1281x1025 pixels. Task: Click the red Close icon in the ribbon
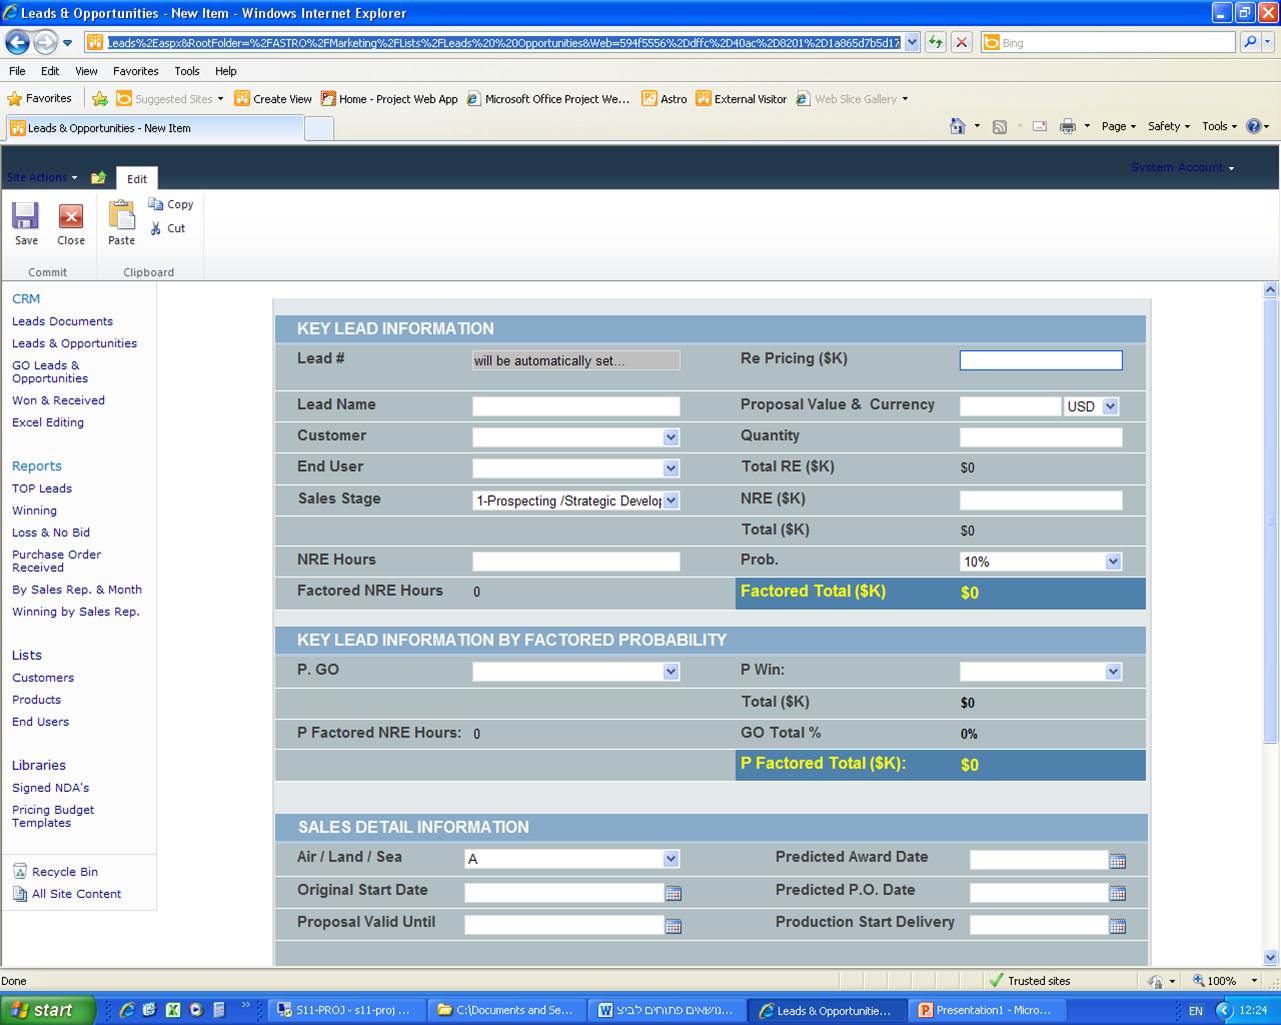pyautogui.click(x=71, y=216)
